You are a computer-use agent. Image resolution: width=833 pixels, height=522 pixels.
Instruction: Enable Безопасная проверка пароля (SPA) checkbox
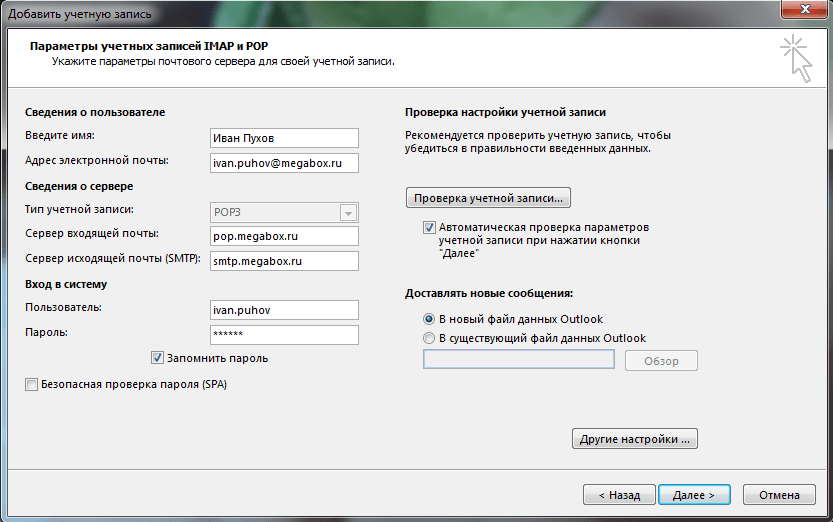32,384
